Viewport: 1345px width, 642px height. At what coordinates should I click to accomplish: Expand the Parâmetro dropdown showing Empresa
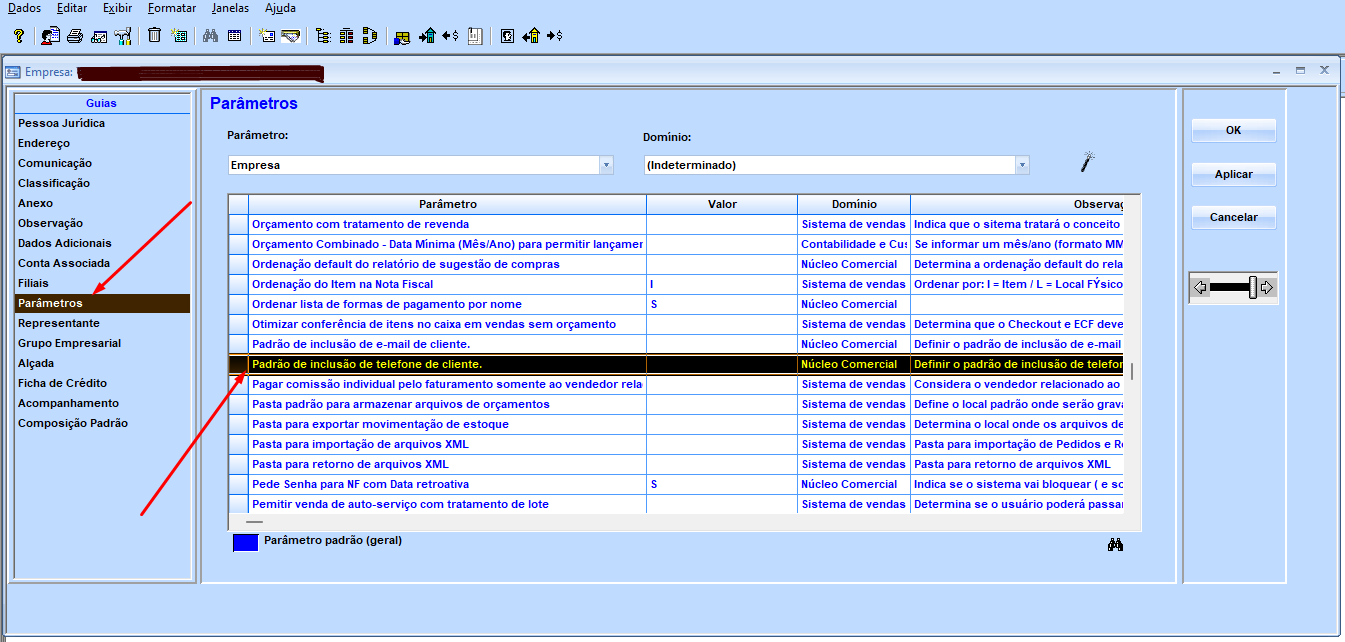pos(605,165)
